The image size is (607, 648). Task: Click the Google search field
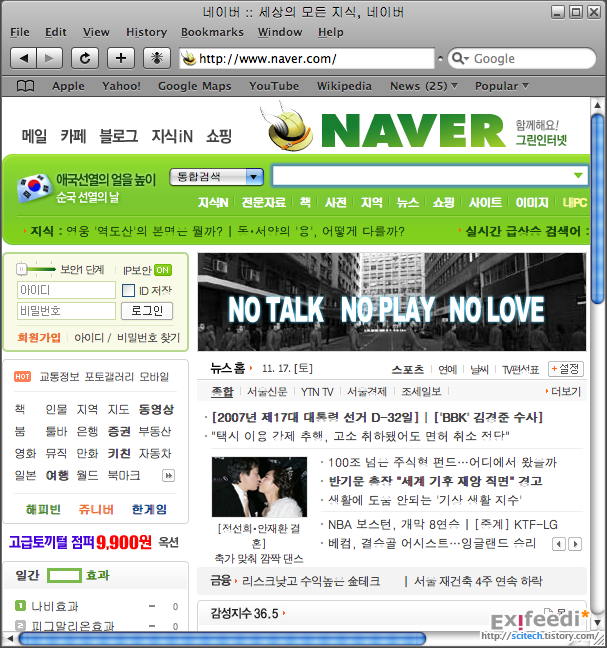(x=522, y=59)
